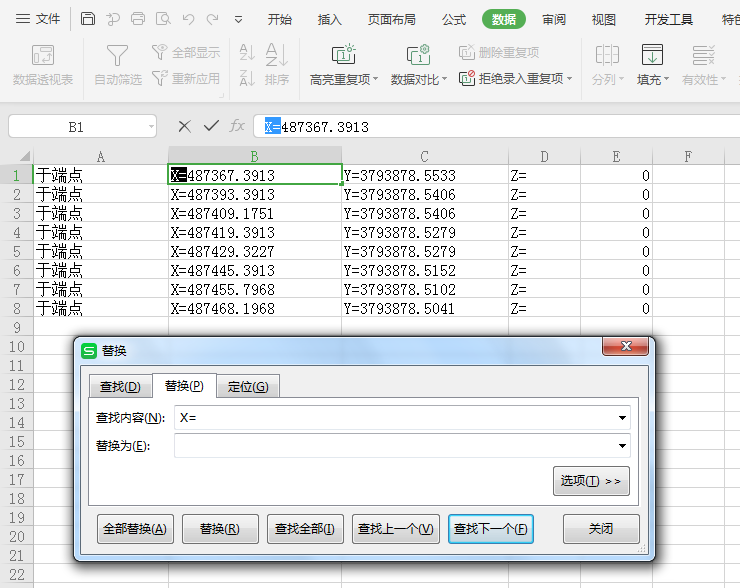
Task: Click 重新应用 filter option
Action: coord(186,78)
